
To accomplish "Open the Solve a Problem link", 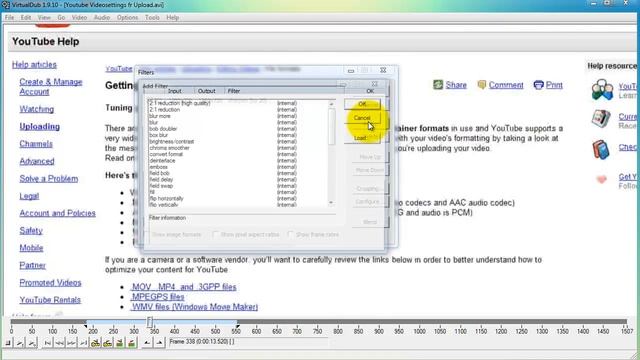I will coord(49,178).
